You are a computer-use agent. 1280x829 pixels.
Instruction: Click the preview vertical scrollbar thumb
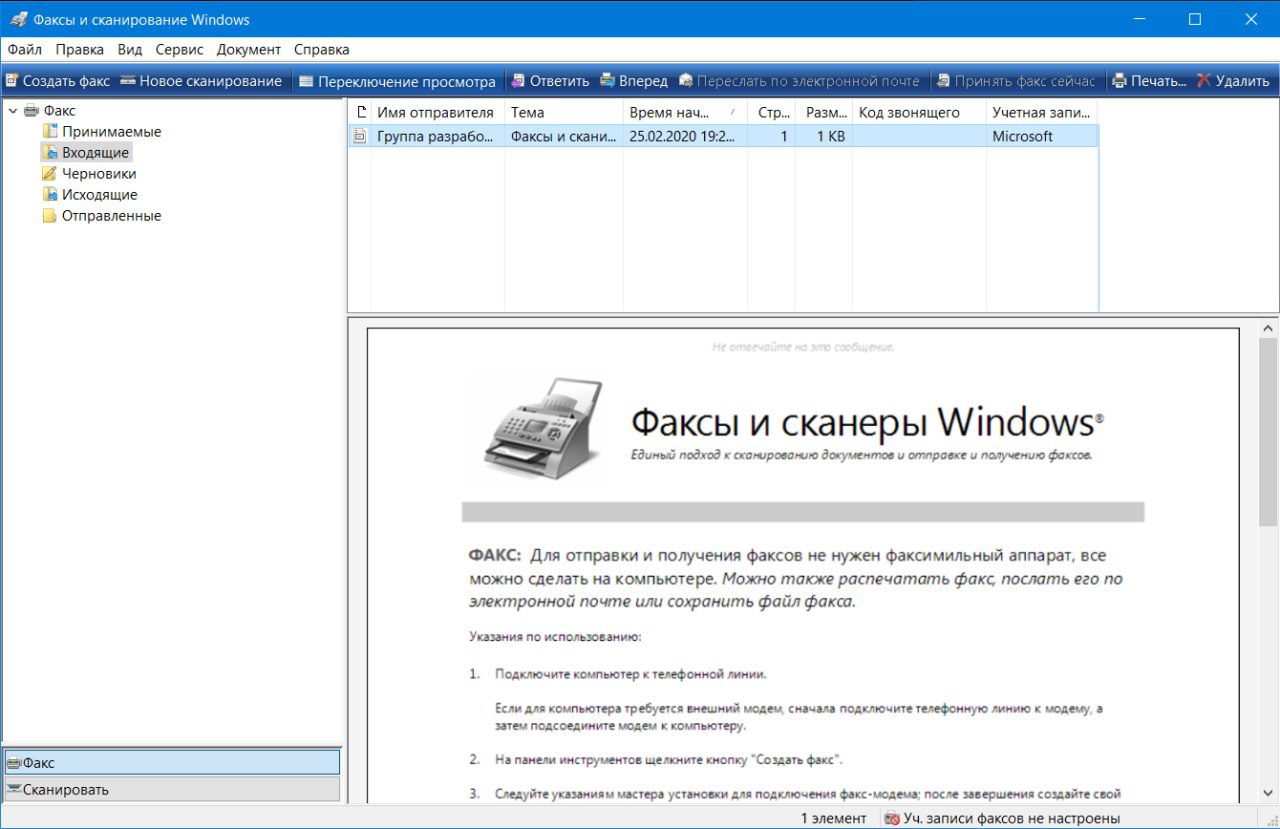[1268, 432]
